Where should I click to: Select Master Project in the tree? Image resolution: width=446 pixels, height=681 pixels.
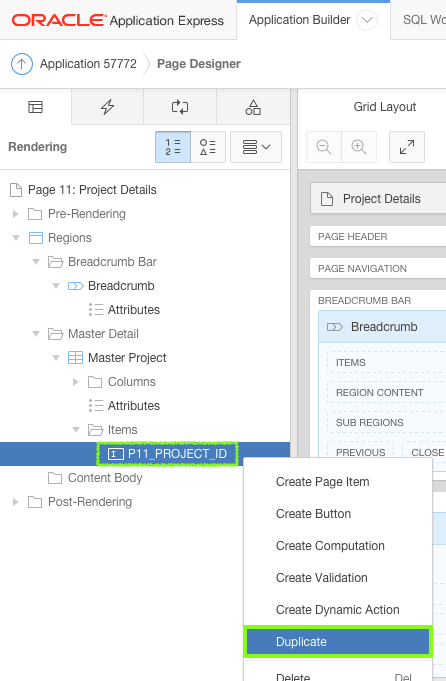pyautogui.click(x=127, y=357)
